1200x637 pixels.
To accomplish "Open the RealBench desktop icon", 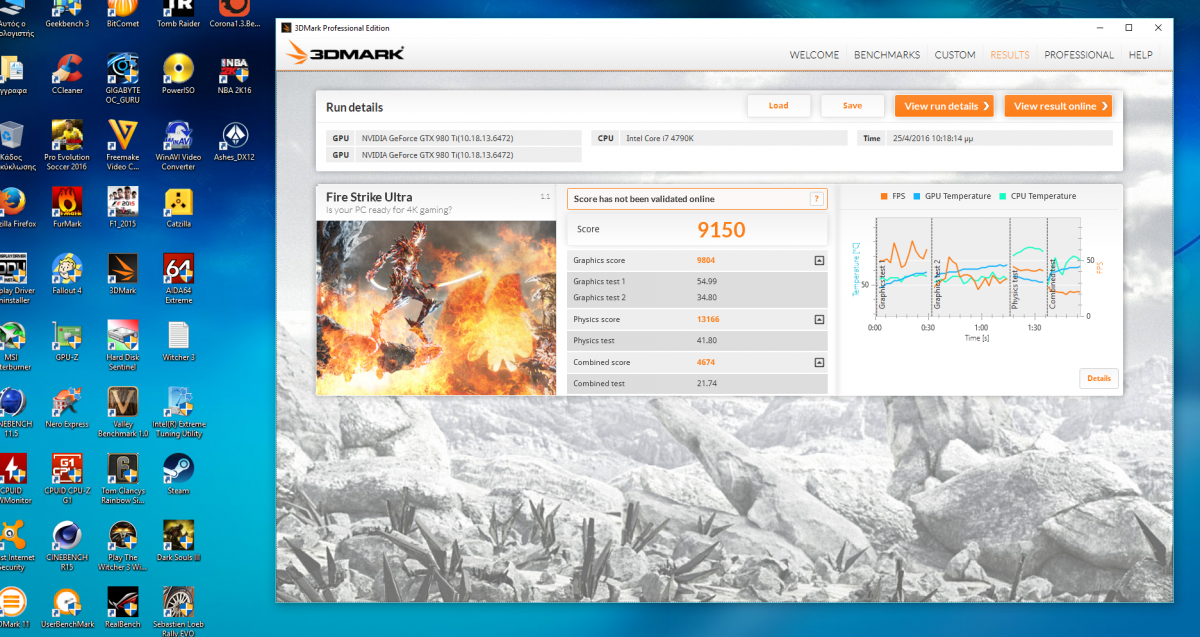I will click(x=122, y=605).
